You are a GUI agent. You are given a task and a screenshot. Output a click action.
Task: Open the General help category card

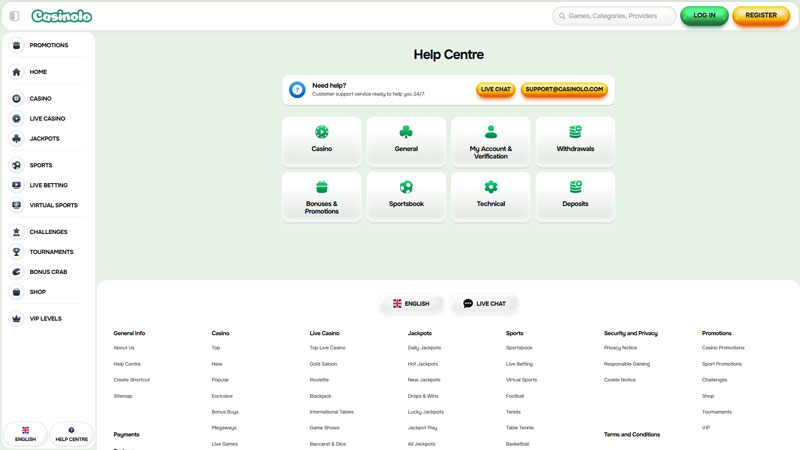(406, 141)
